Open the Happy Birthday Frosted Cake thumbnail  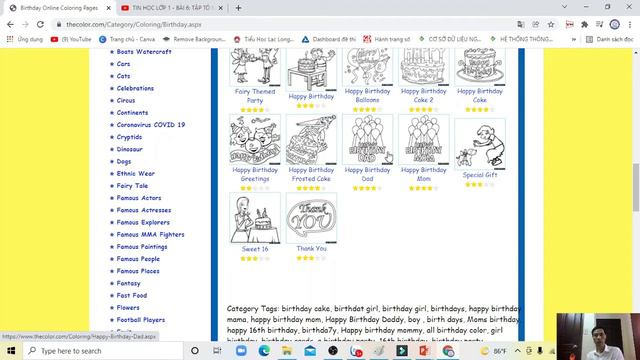311,140
